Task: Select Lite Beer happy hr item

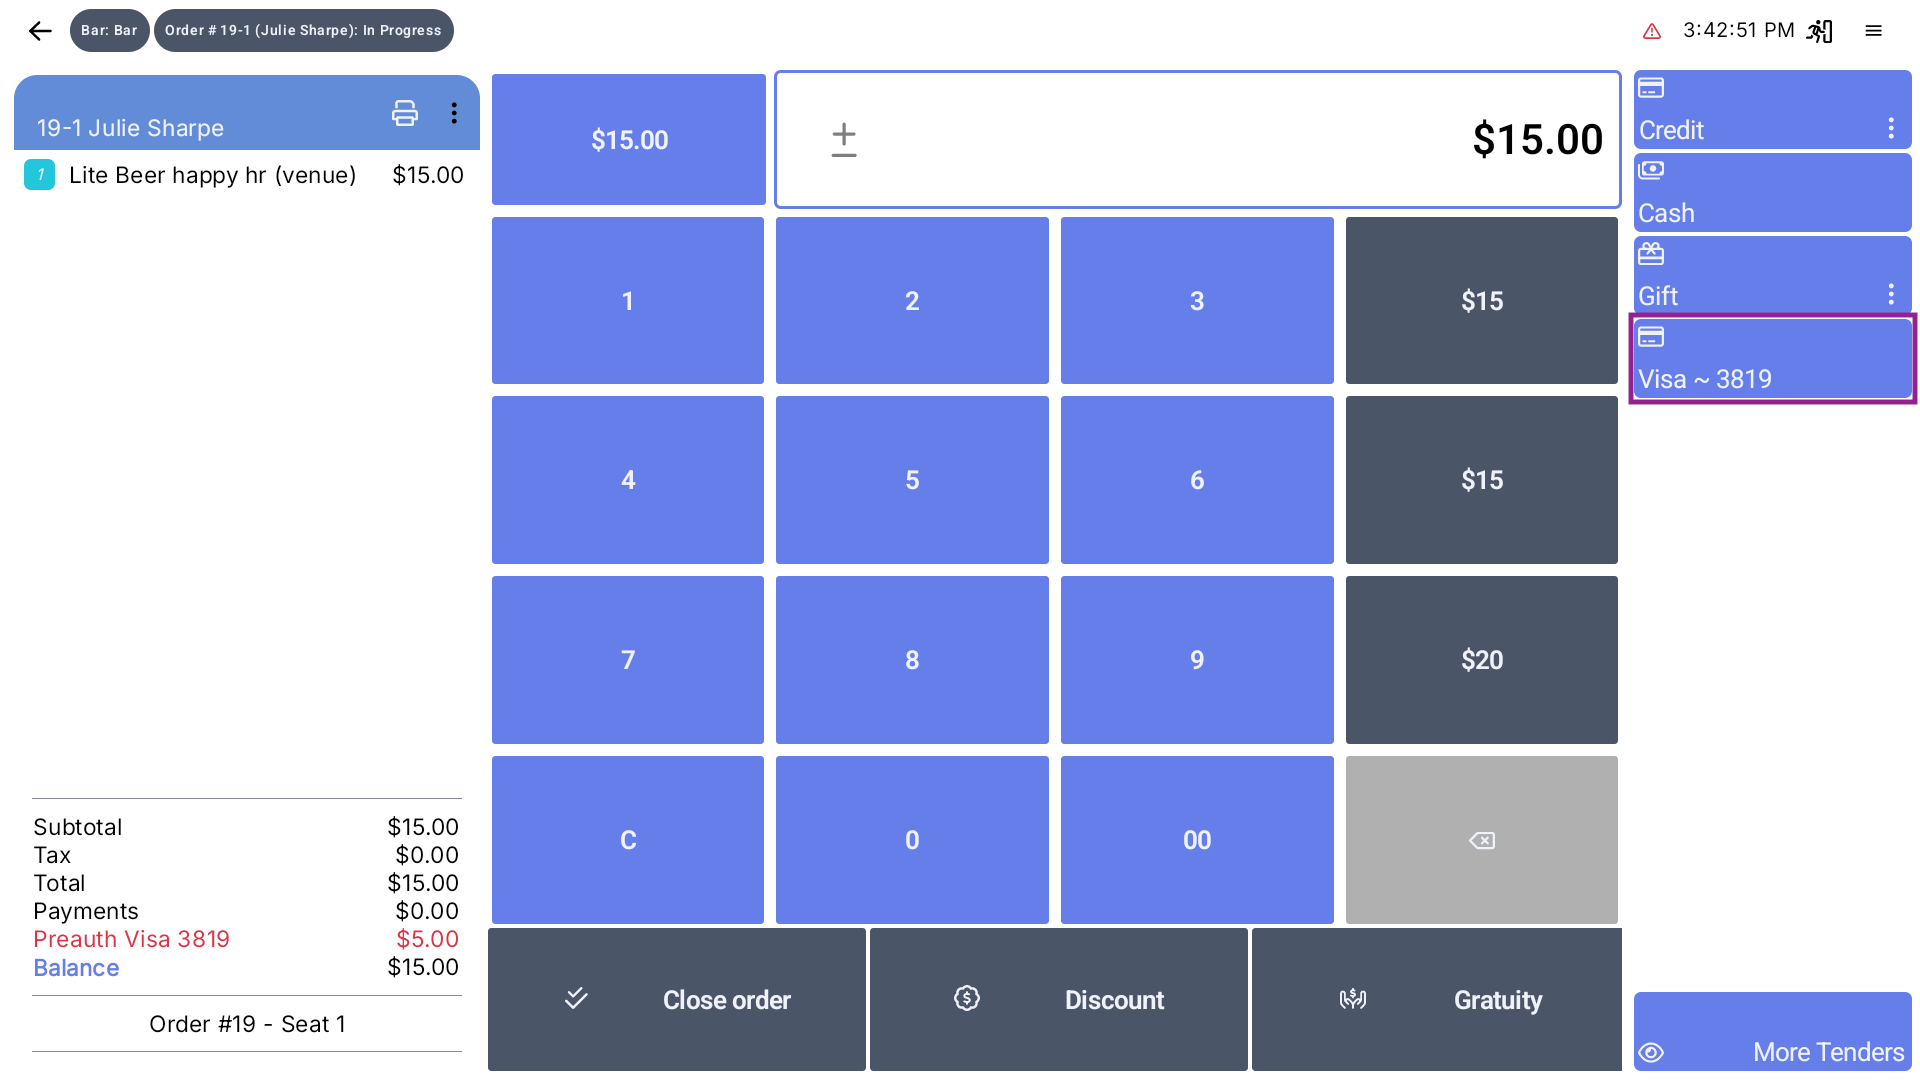Action: pyautogui.click(x=212, y=176)
